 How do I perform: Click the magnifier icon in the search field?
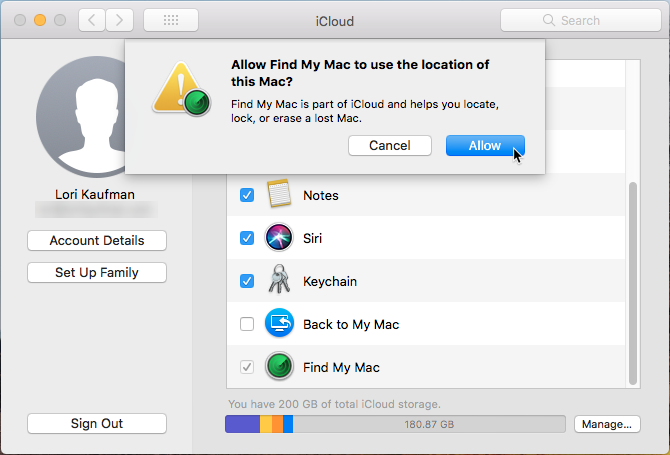click(x=549, y=20)
